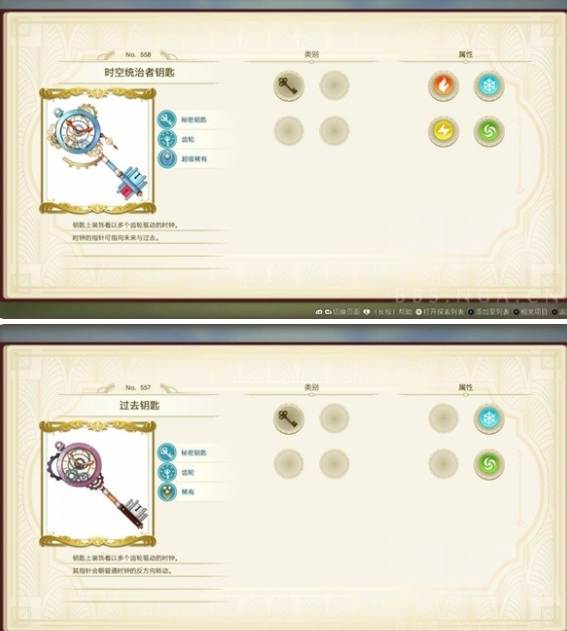Click the 切换页面 page switch hint
This screenshot has height=631, width=567.
337,312
